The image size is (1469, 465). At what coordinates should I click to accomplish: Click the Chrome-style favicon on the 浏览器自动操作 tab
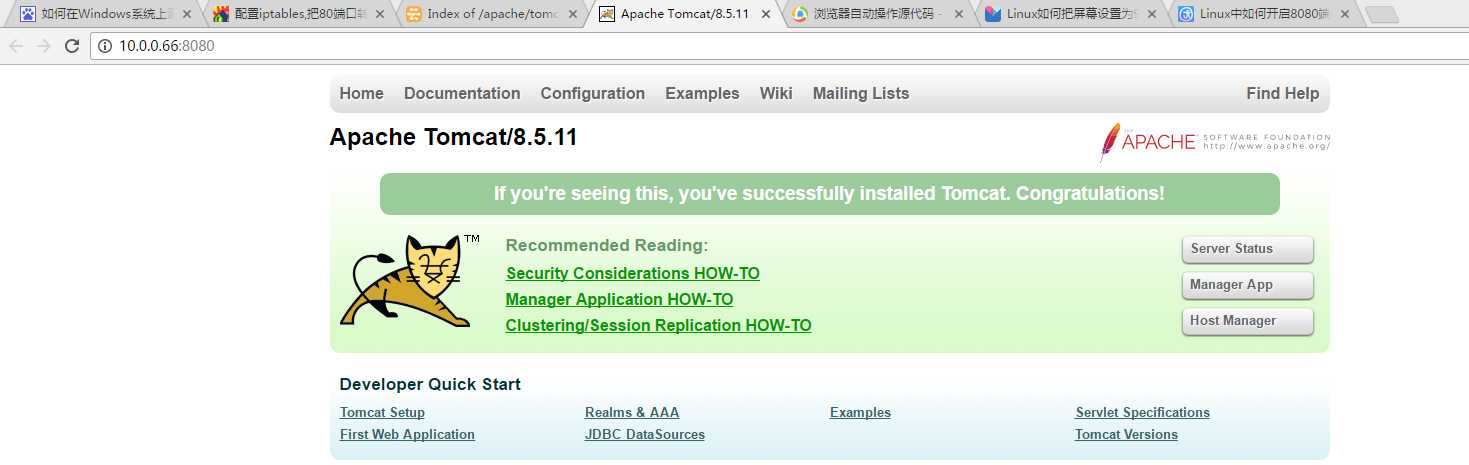(x=800, y=14)
